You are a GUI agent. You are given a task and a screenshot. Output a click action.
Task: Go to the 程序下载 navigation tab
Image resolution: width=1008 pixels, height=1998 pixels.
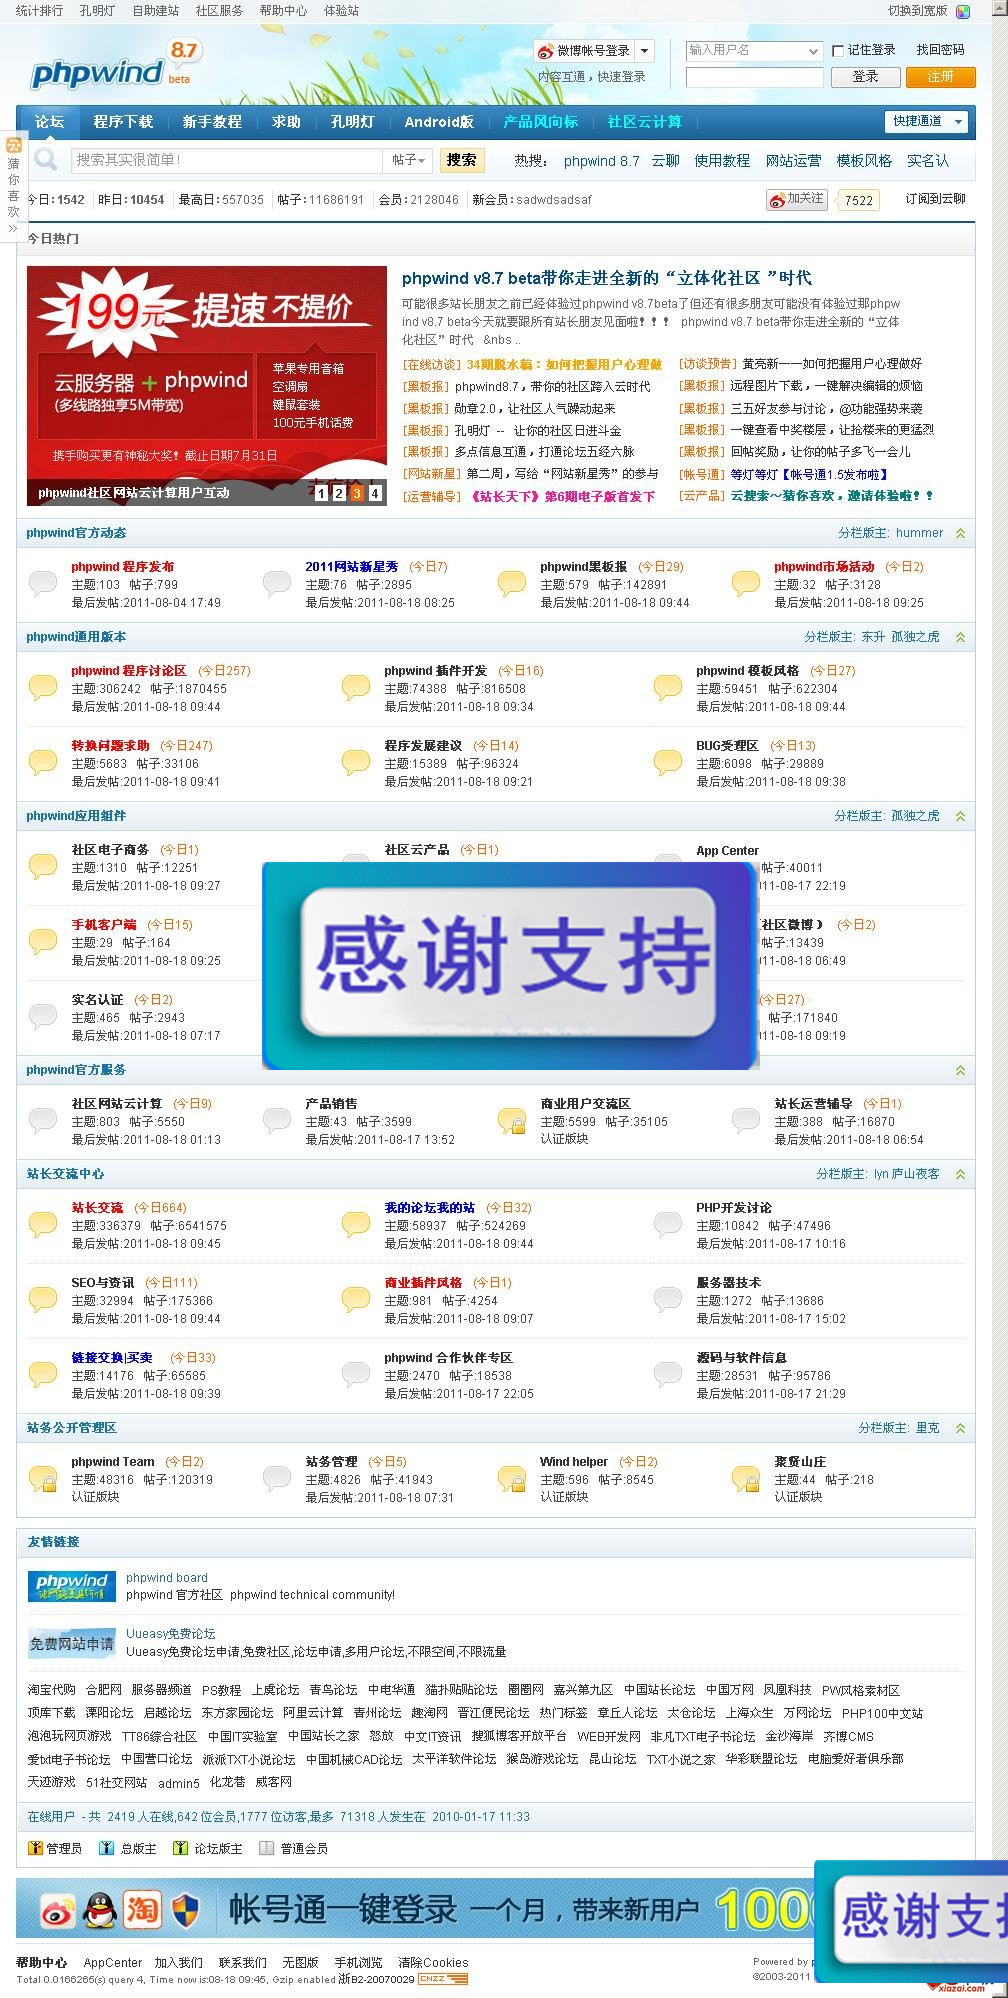click(123, 122)
